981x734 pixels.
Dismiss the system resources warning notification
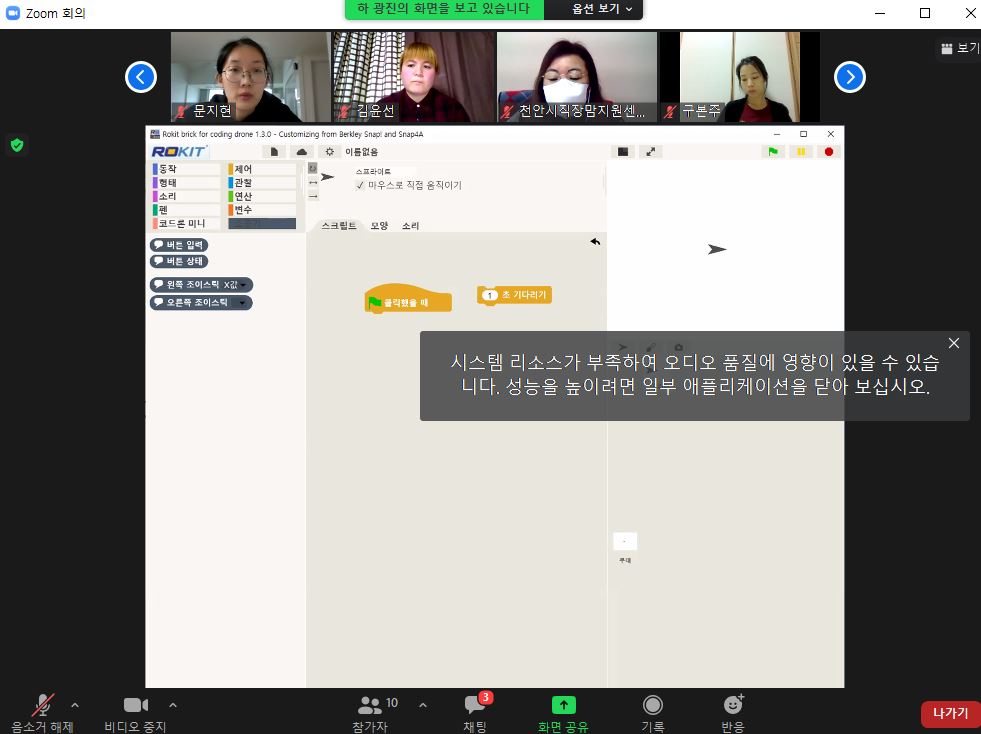953,343
